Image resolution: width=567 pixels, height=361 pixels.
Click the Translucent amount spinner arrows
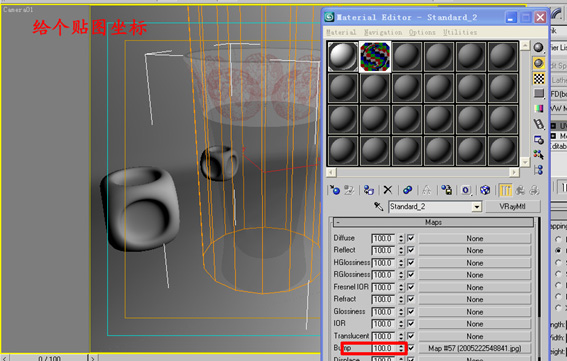click(x=401, y=336)
